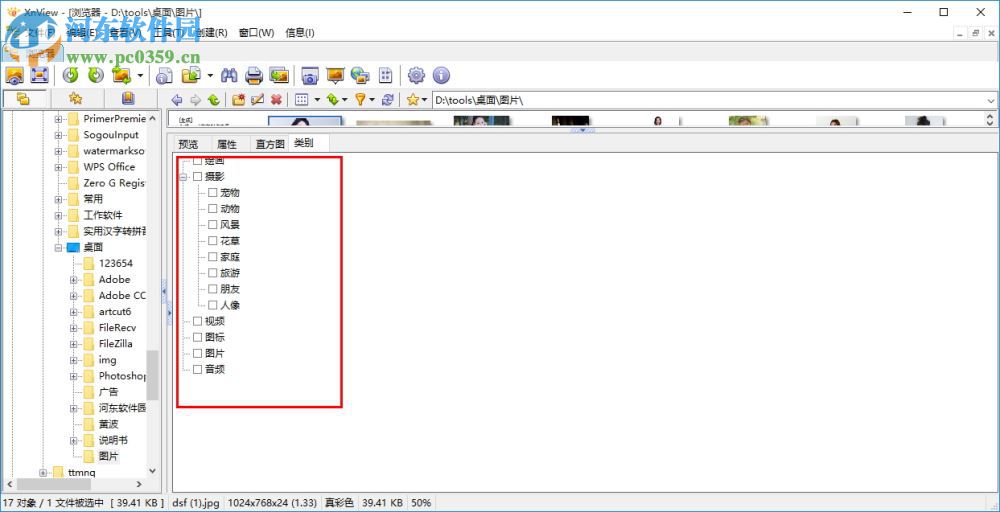Screen dimensions: 1000x512
Task: Switch to the 属性 tab
Action: click(227, 144)
